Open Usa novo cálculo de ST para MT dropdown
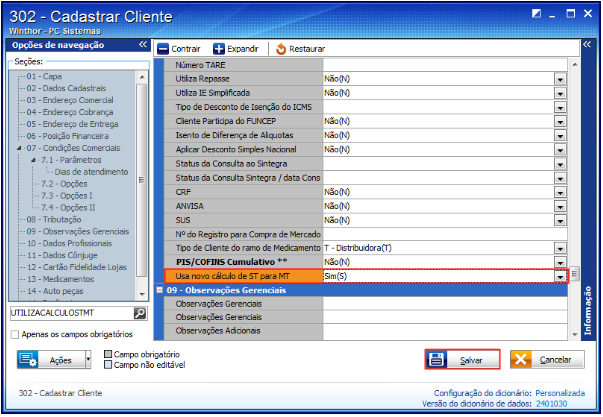Image resolution: width=603 pixels, height=417 pixels. point(560,276)
